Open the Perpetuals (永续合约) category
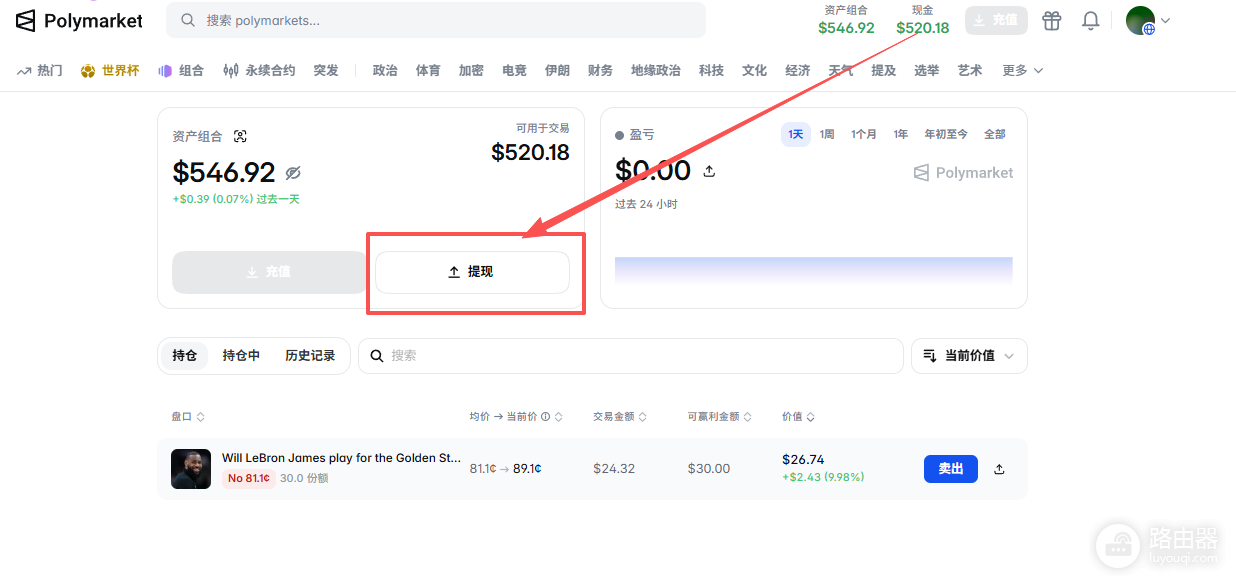Image resolution: width=1236 pixels, height=586 pixels. (x=259, y=70)
